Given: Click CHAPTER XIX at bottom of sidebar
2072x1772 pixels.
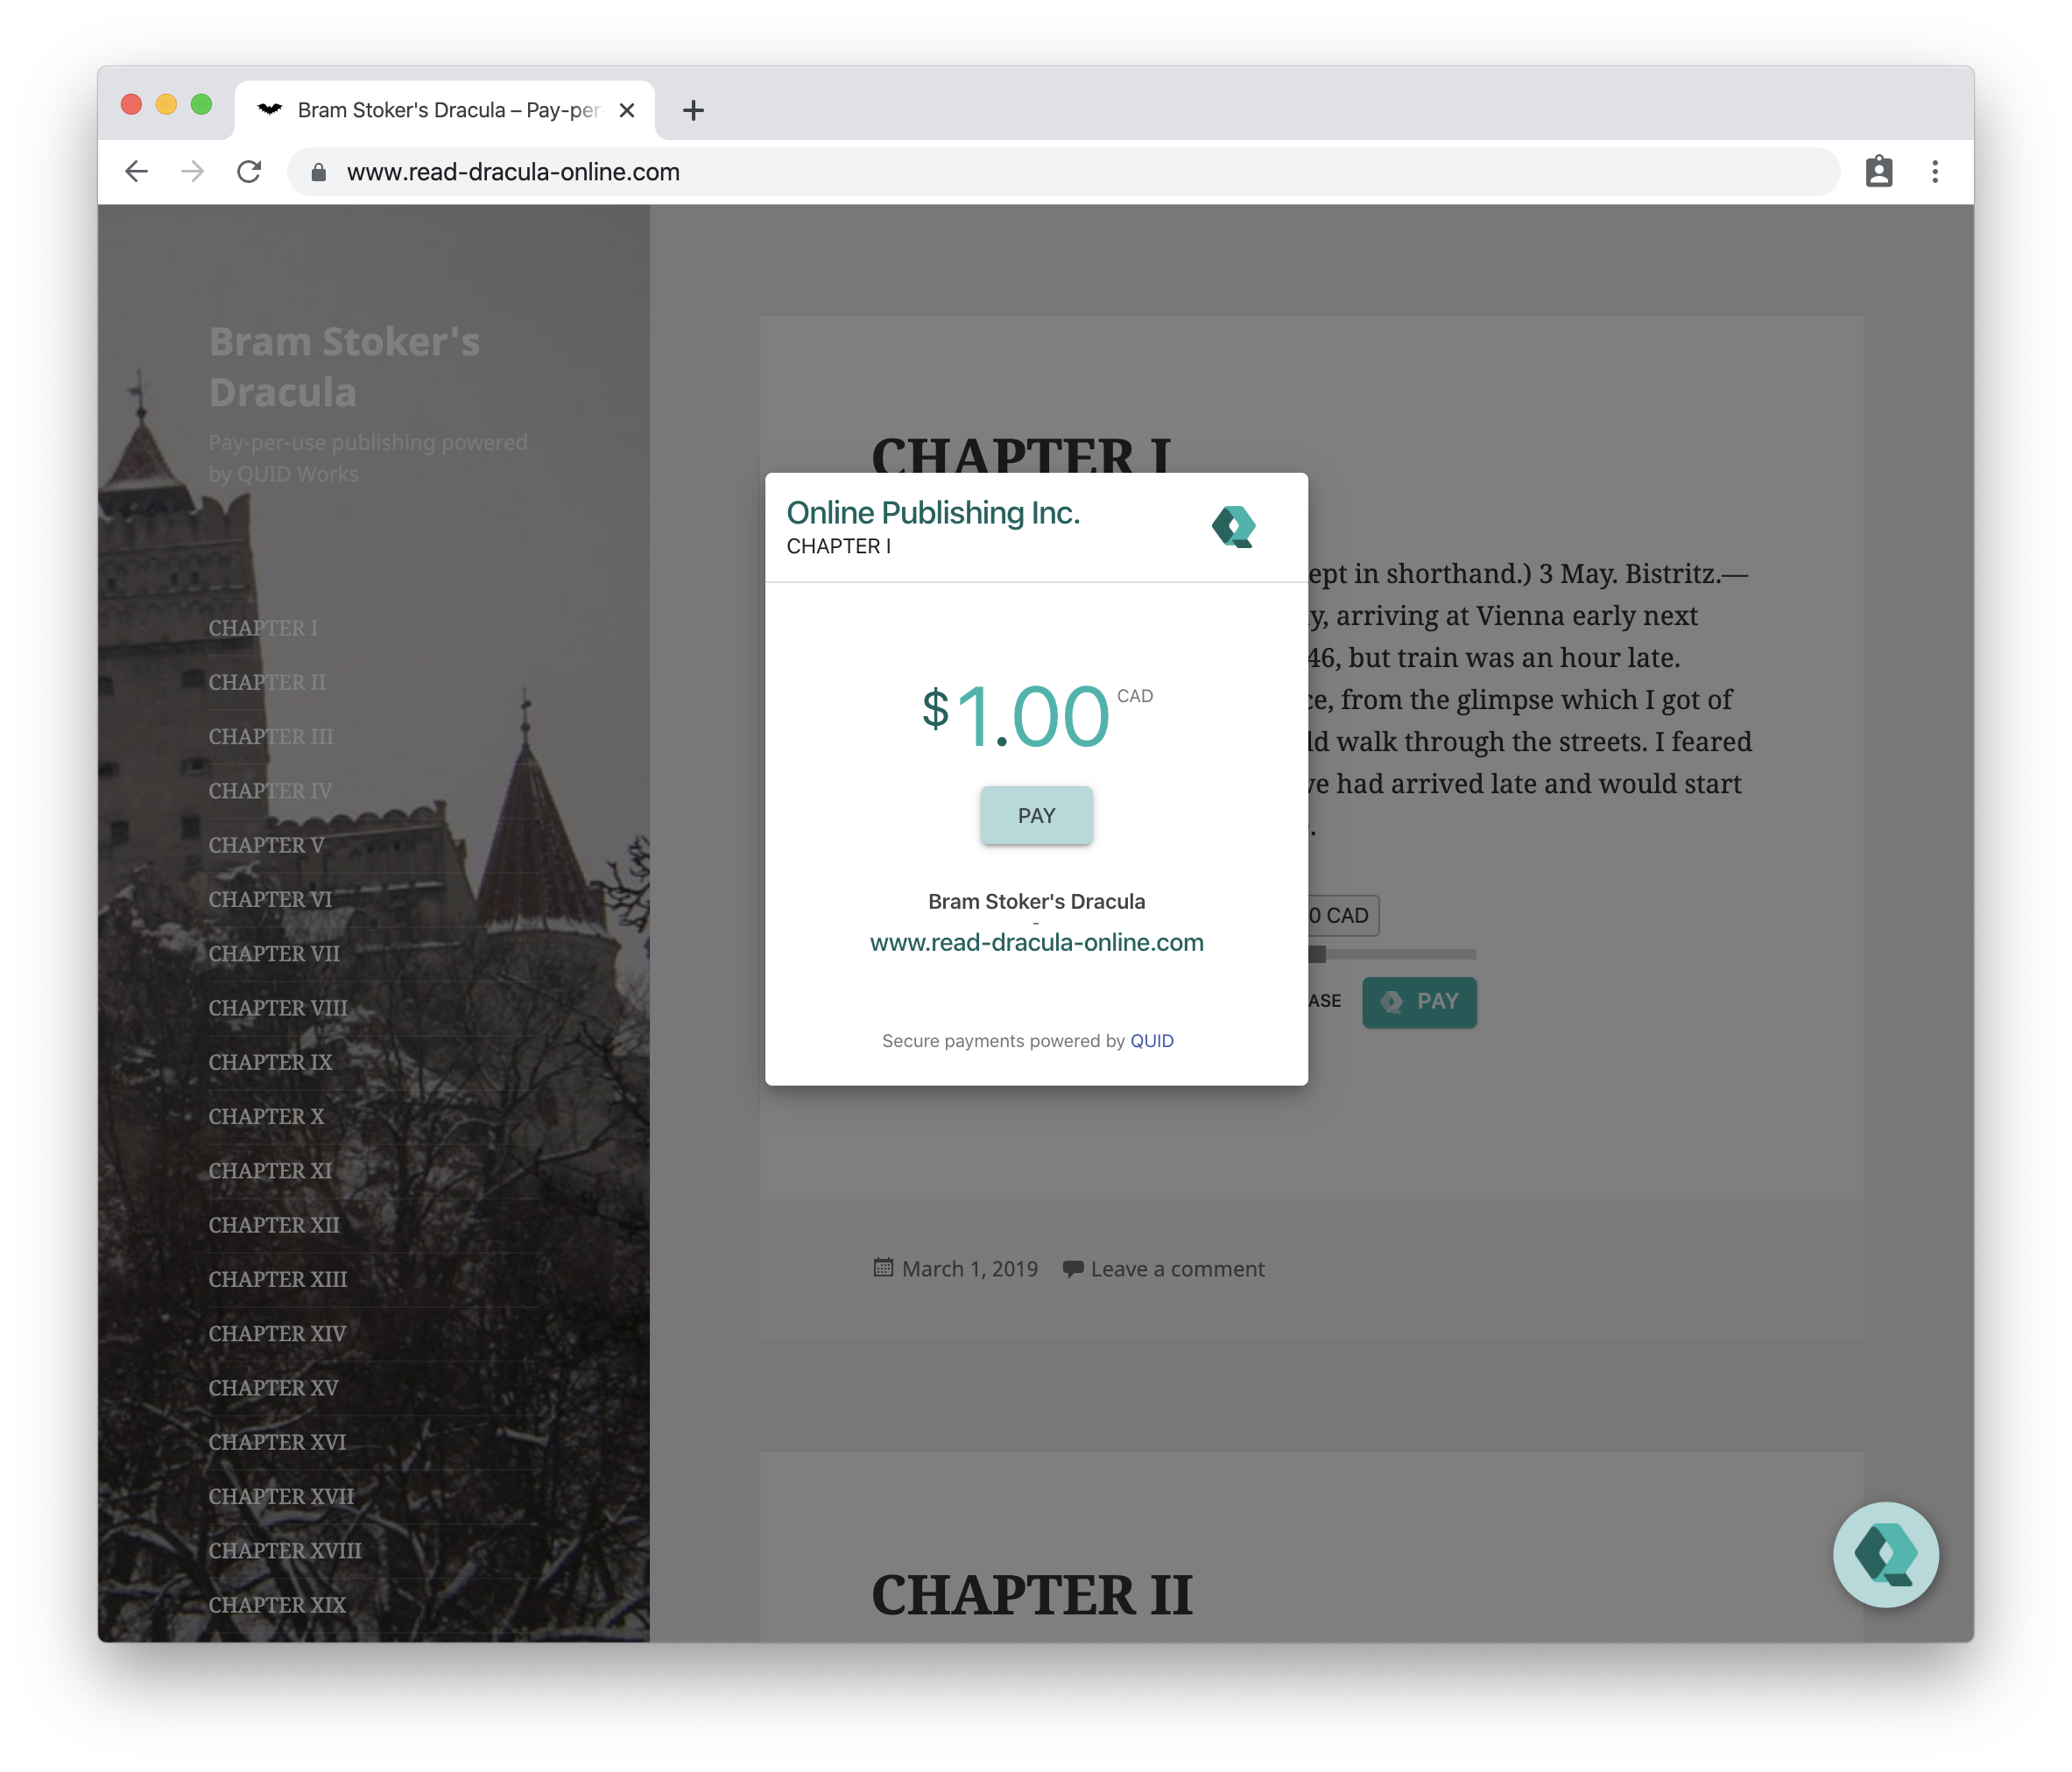Looking at the screenshot, I should click(279, 1601).
